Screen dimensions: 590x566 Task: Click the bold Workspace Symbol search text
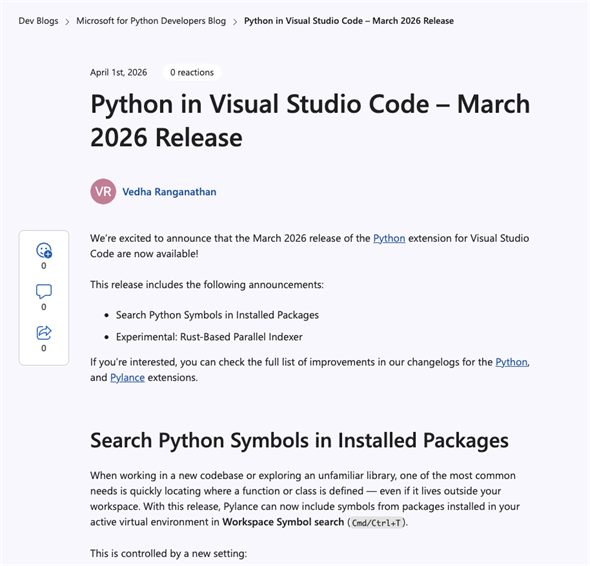[x=283, y=522]
